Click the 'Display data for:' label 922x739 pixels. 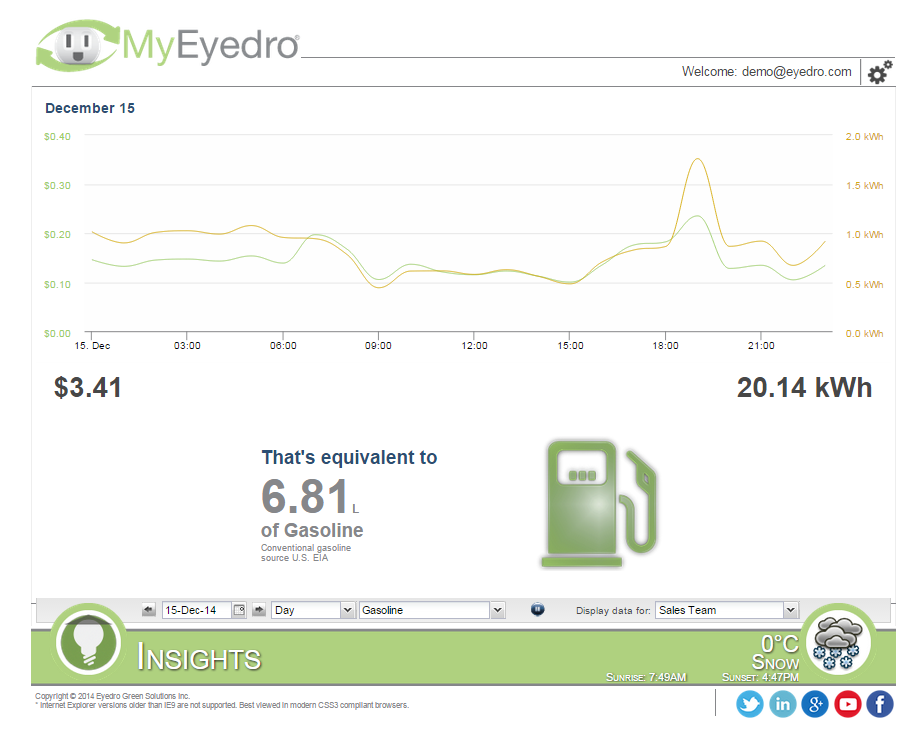tap(613, 611)
